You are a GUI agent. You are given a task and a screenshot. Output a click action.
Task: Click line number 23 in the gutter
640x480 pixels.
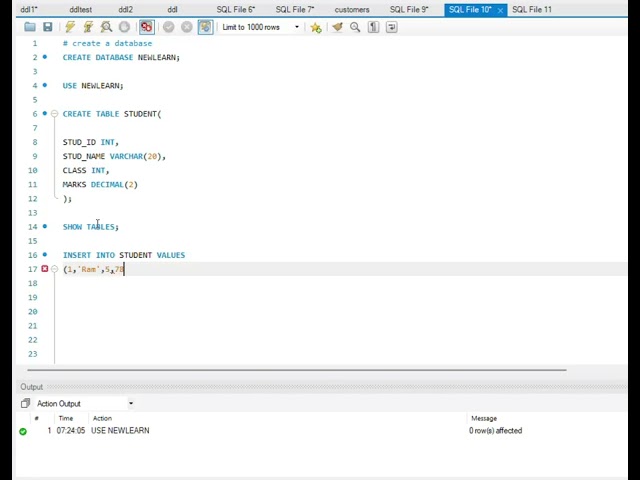[x=33, y=354]
